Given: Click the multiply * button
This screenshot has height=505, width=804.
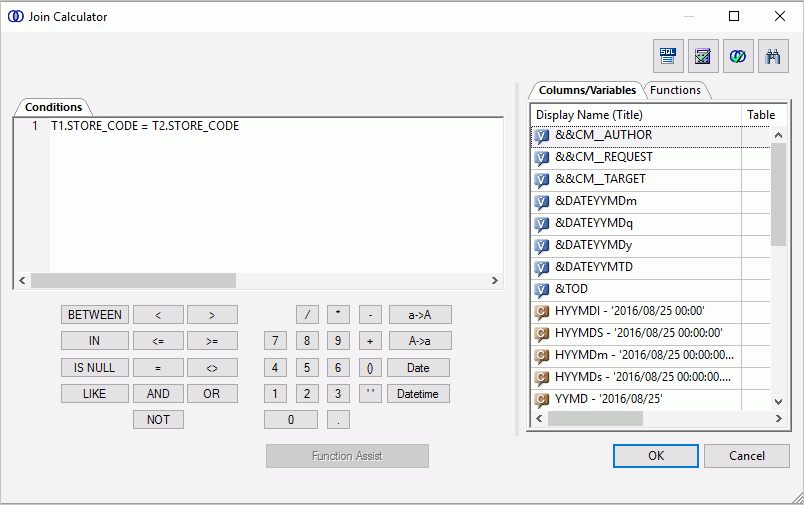Looking at the screenshot, I should pyautogui.click(x=338, y=315).
